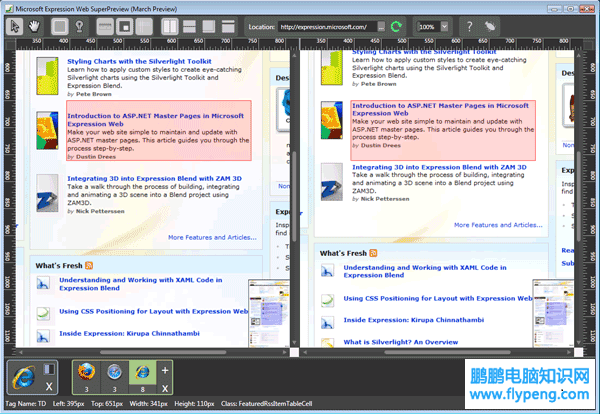
Task: Open the browse button beside Location
Action: click(381, 27)
